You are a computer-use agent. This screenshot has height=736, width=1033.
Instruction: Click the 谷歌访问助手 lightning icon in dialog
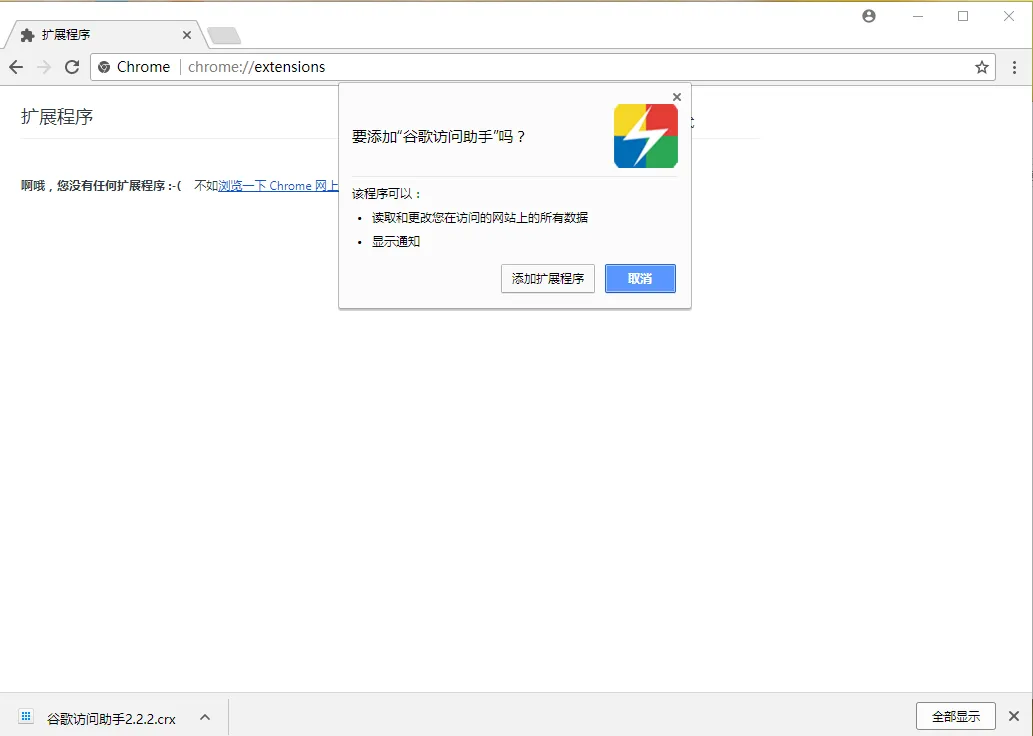(646, 136)
